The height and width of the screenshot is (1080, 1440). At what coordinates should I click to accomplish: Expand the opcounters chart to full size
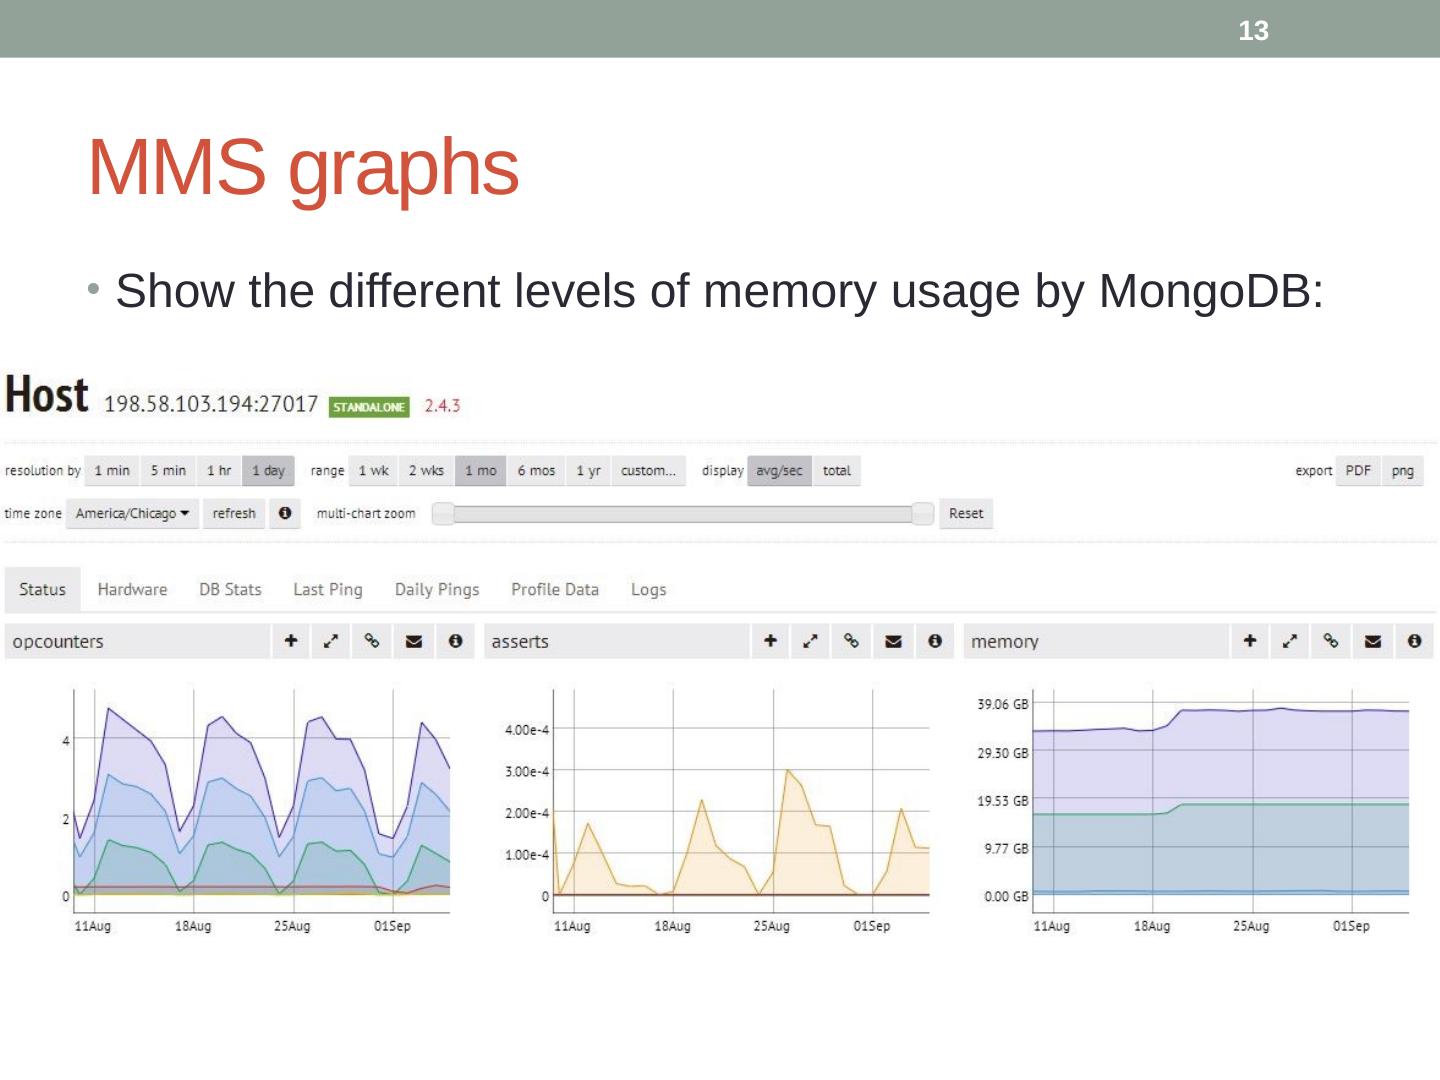click(x=331, y=641)
